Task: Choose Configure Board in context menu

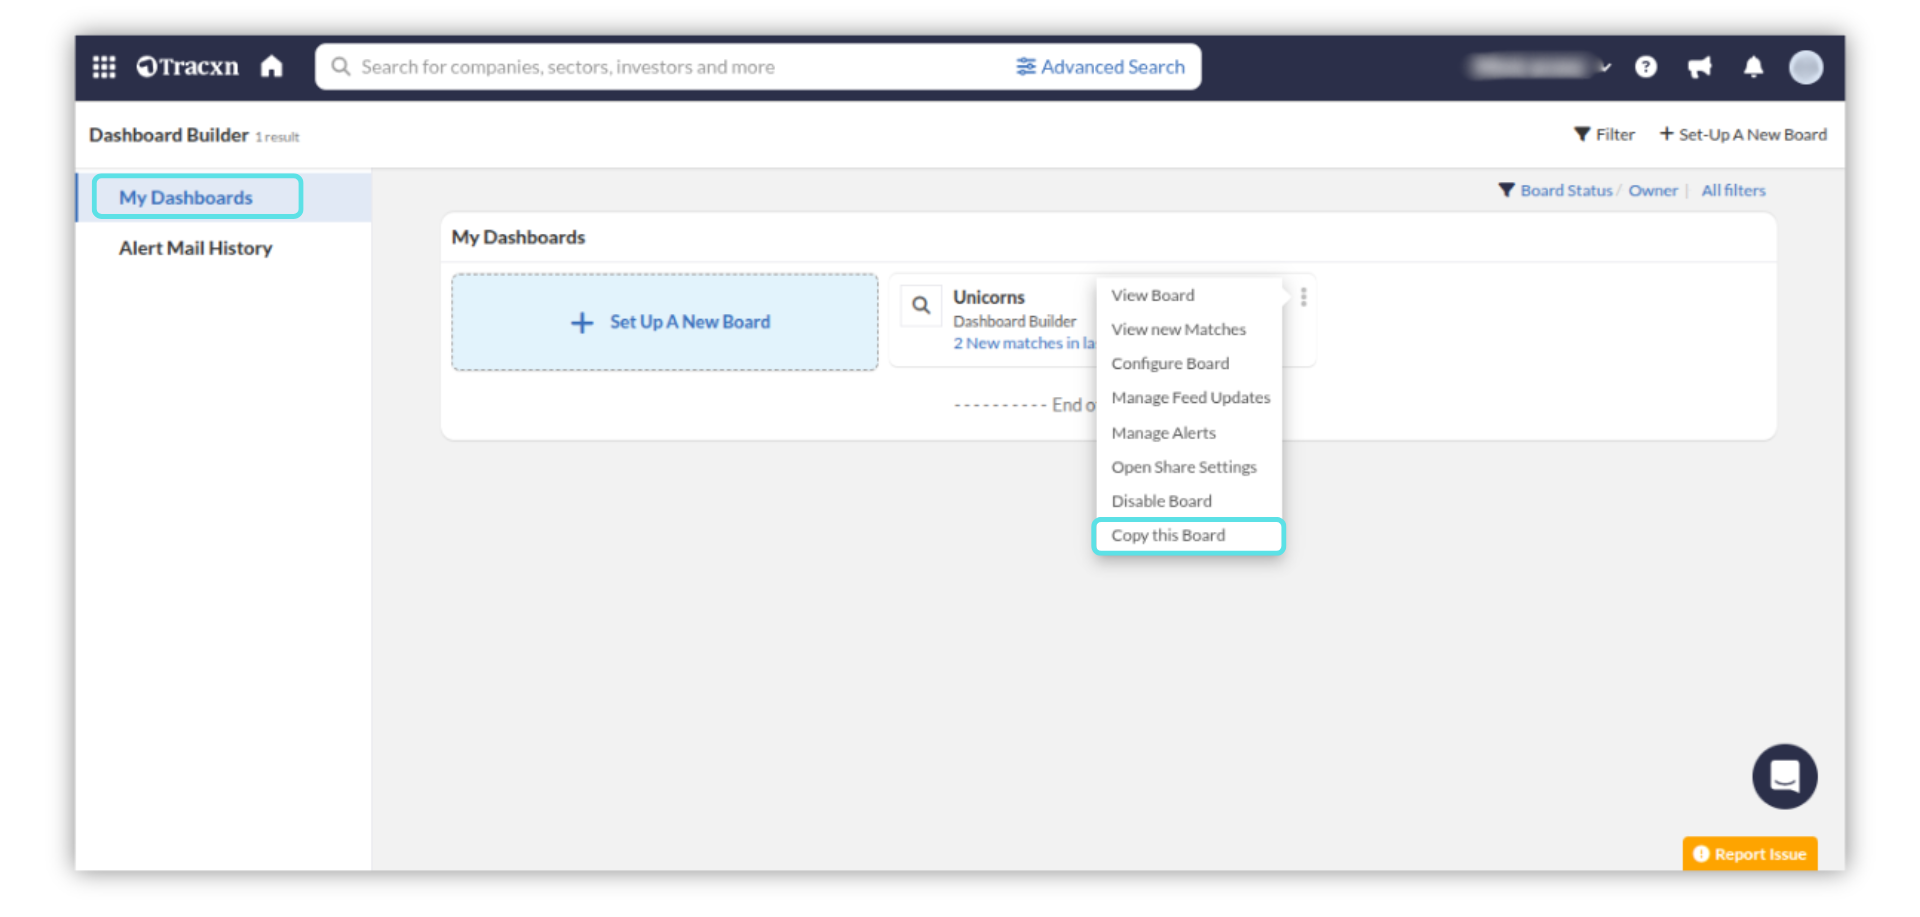Action: point(1170,364)
